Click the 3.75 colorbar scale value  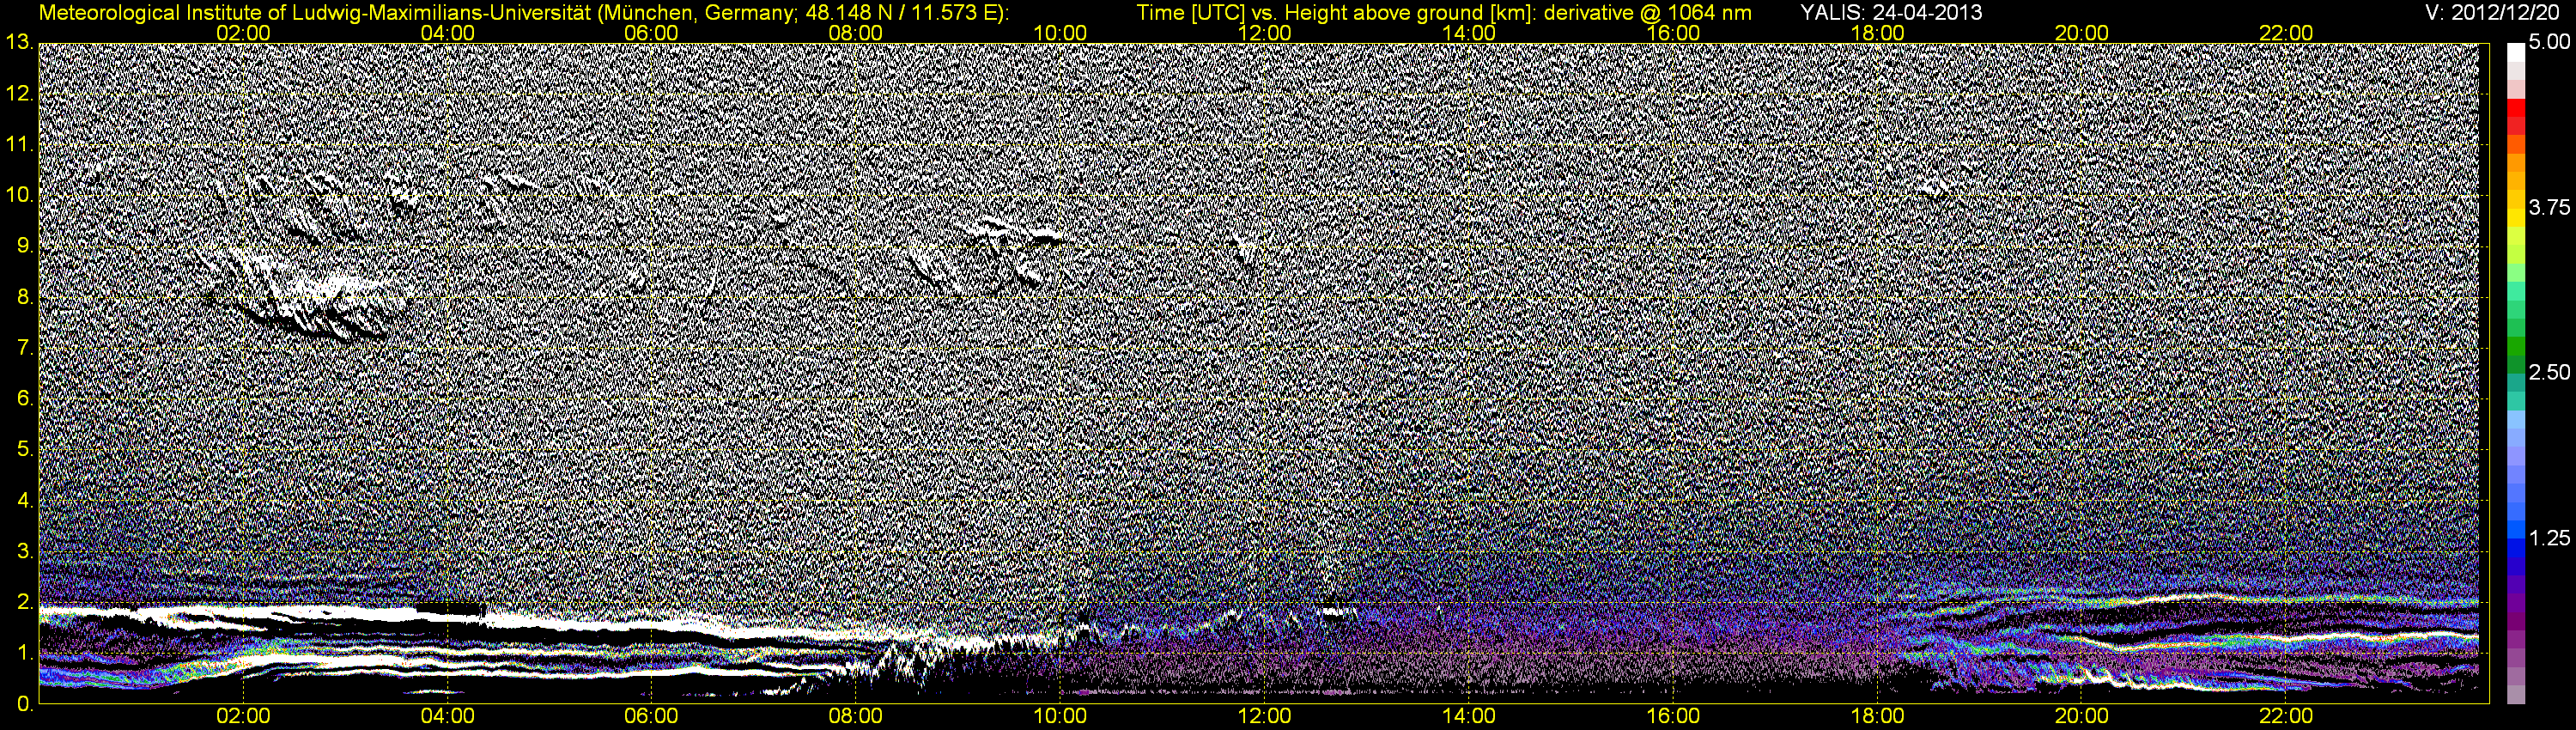coord(2549,207)
